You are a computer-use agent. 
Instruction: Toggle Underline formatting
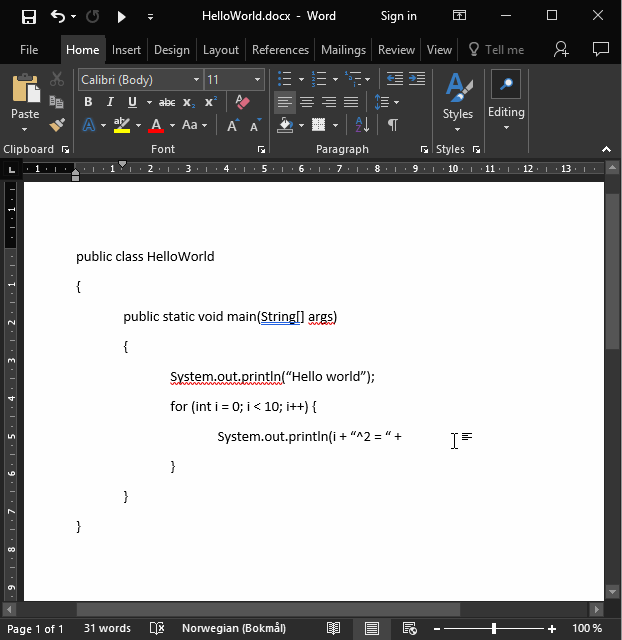point(132,102)
